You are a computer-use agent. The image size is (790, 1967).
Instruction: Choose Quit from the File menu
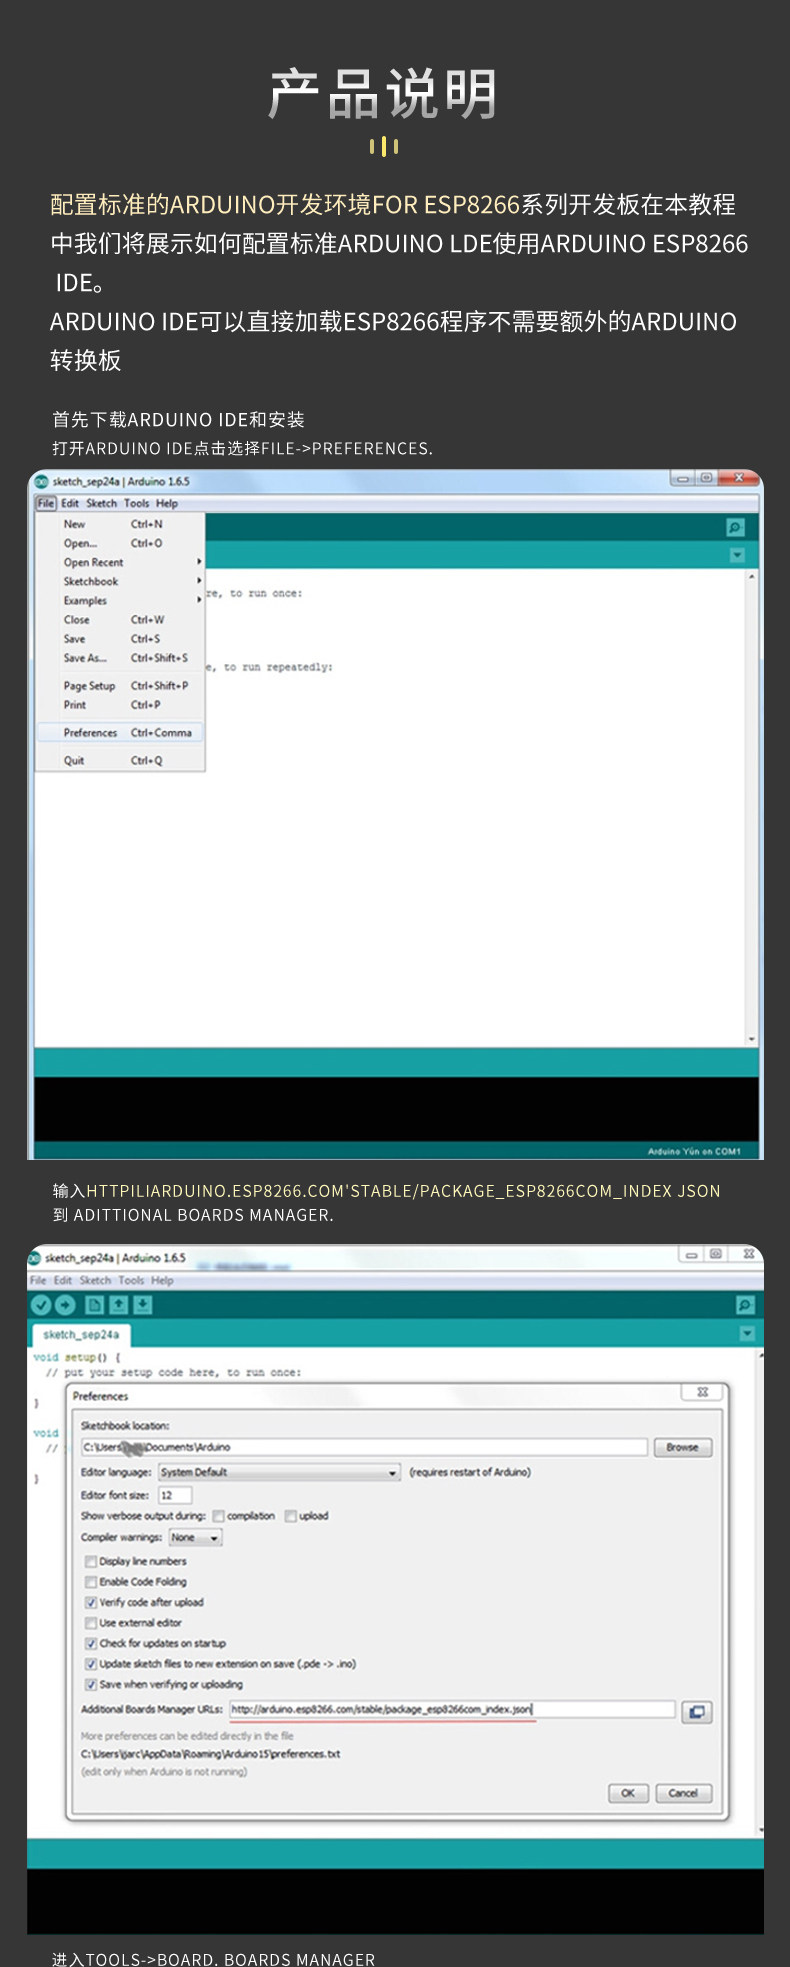(x=120, y=760)
